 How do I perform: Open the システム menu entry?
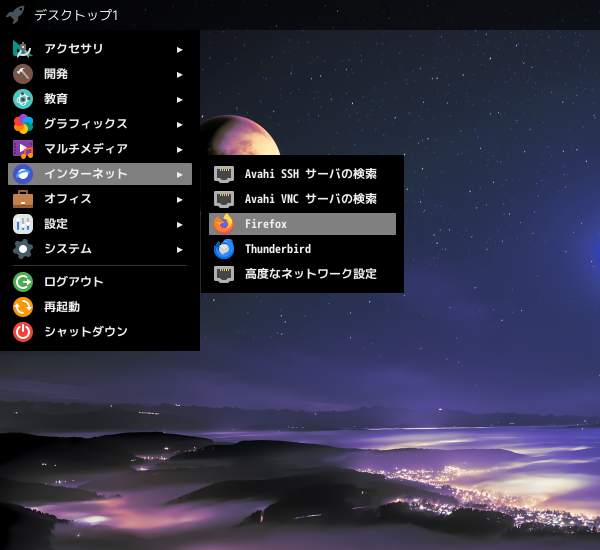[x=100, y=249]
